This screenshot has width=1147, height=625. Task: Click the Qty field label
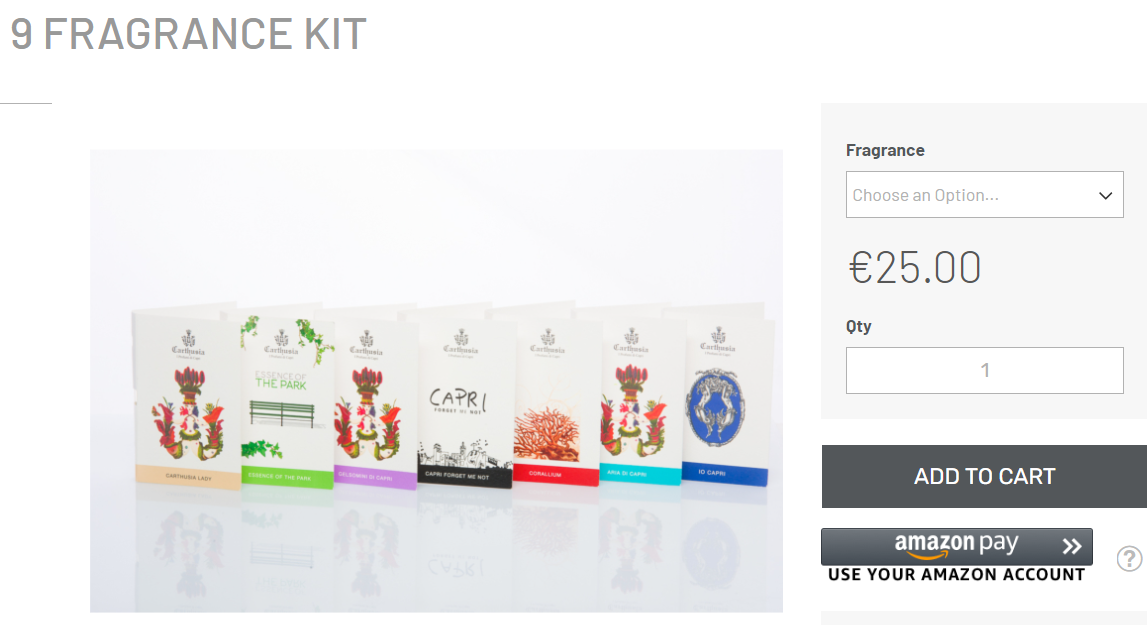[x=859, y=326]
